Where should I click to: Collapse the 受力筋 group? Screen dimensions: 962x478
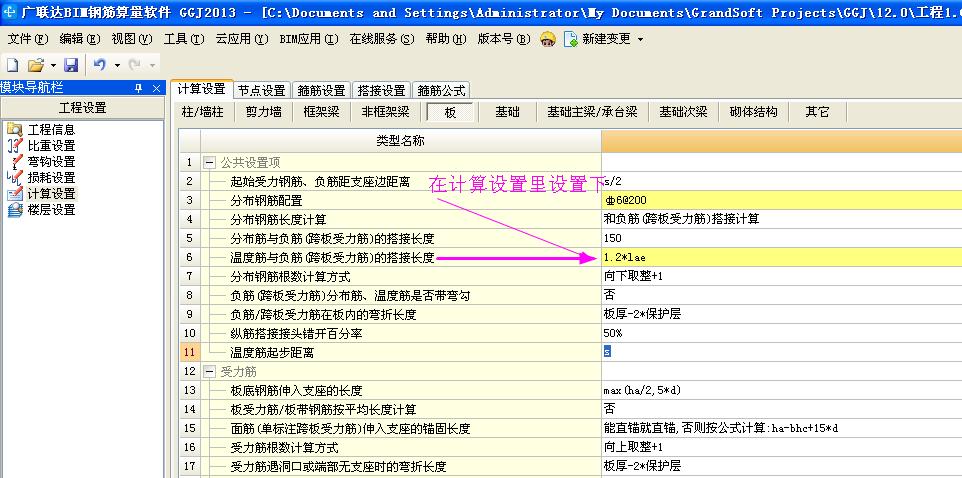pyautogui.click(x=210, y=372)
